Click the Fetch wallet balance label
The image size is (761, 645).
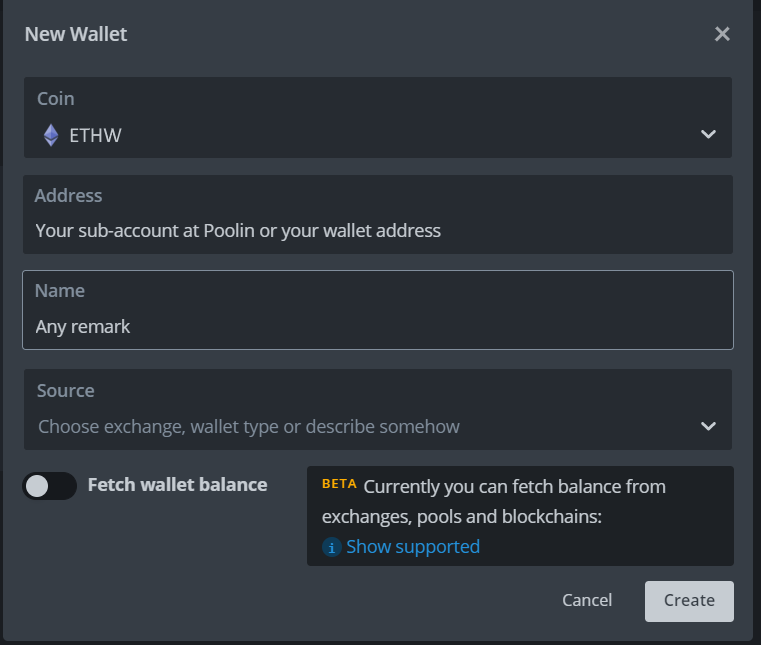coord(177,485)
